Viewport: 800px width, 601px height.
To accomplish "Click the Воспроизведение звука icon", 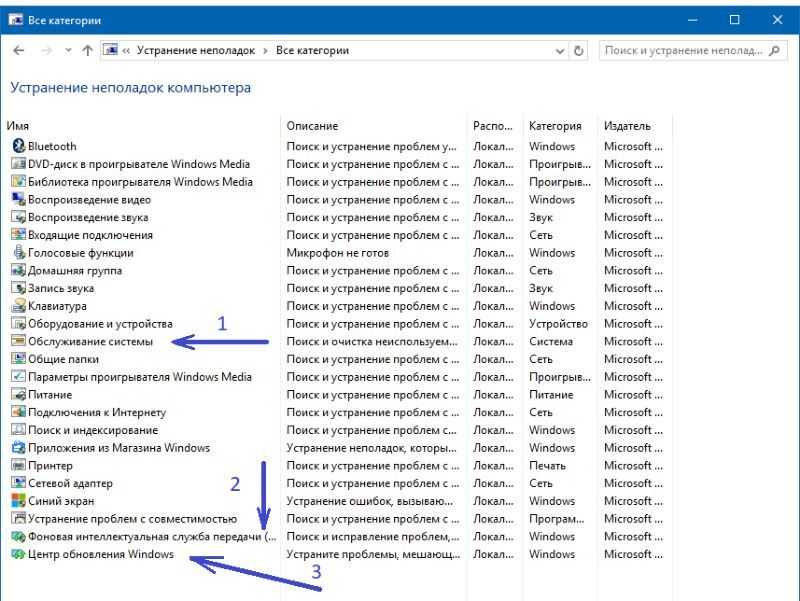I will click(18, 217).
